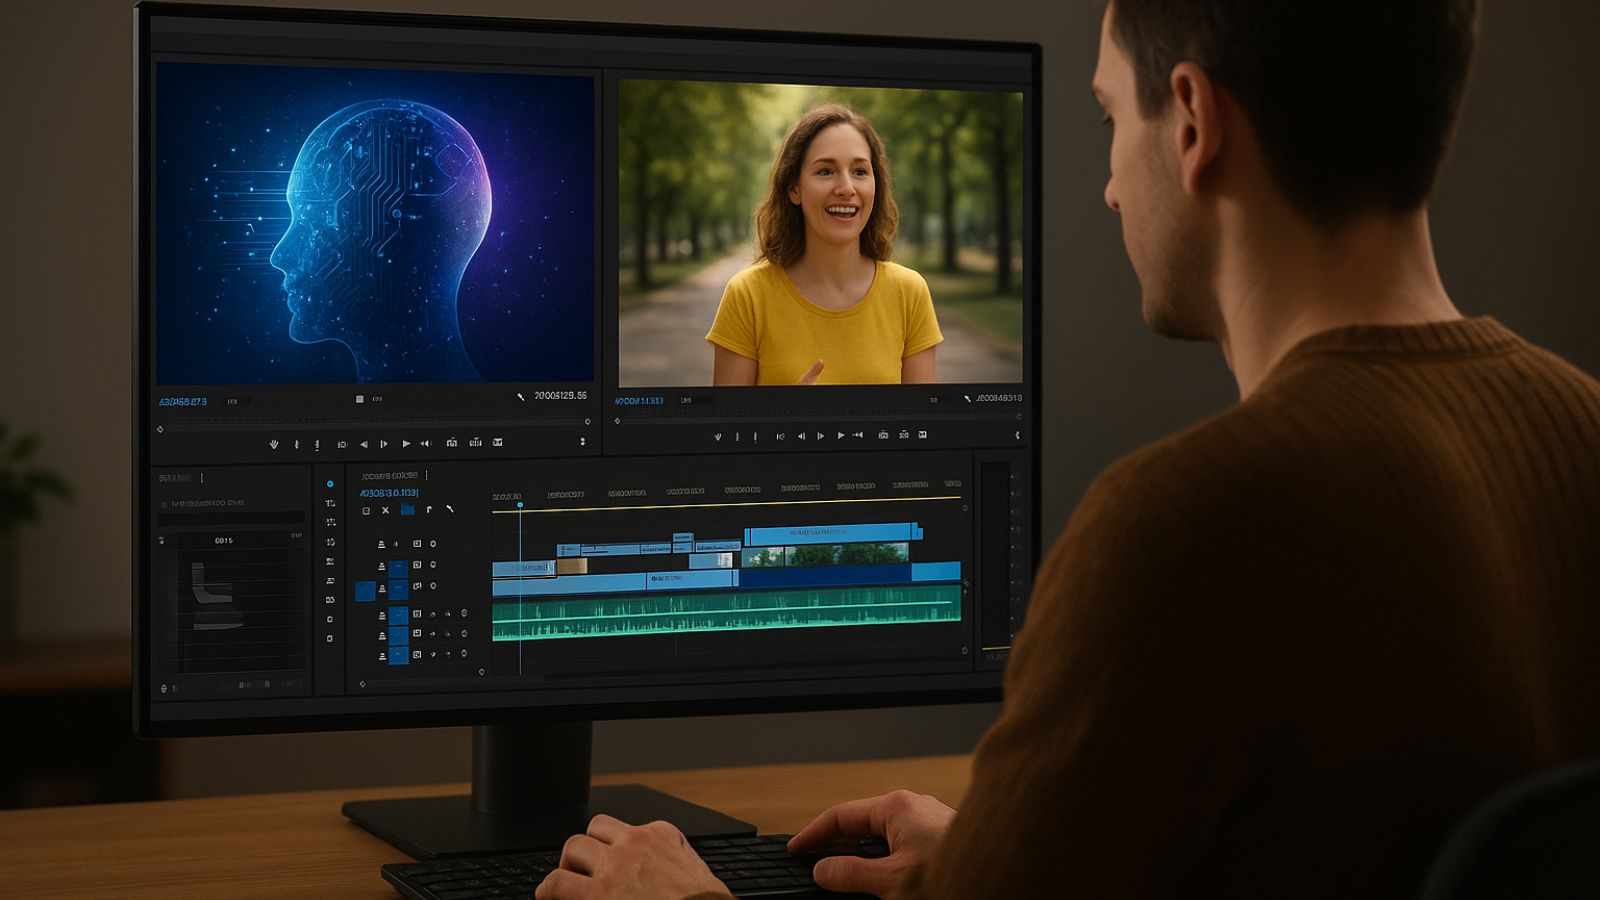Toggle mute on the green audio track
The width and height of the screenshot is (1600, 900).
433,613
